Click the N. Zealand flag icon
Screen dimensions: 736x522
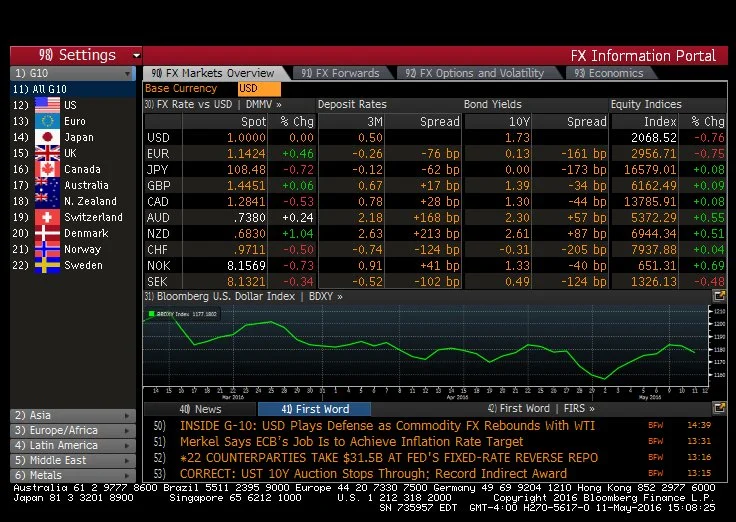point(47,200)
